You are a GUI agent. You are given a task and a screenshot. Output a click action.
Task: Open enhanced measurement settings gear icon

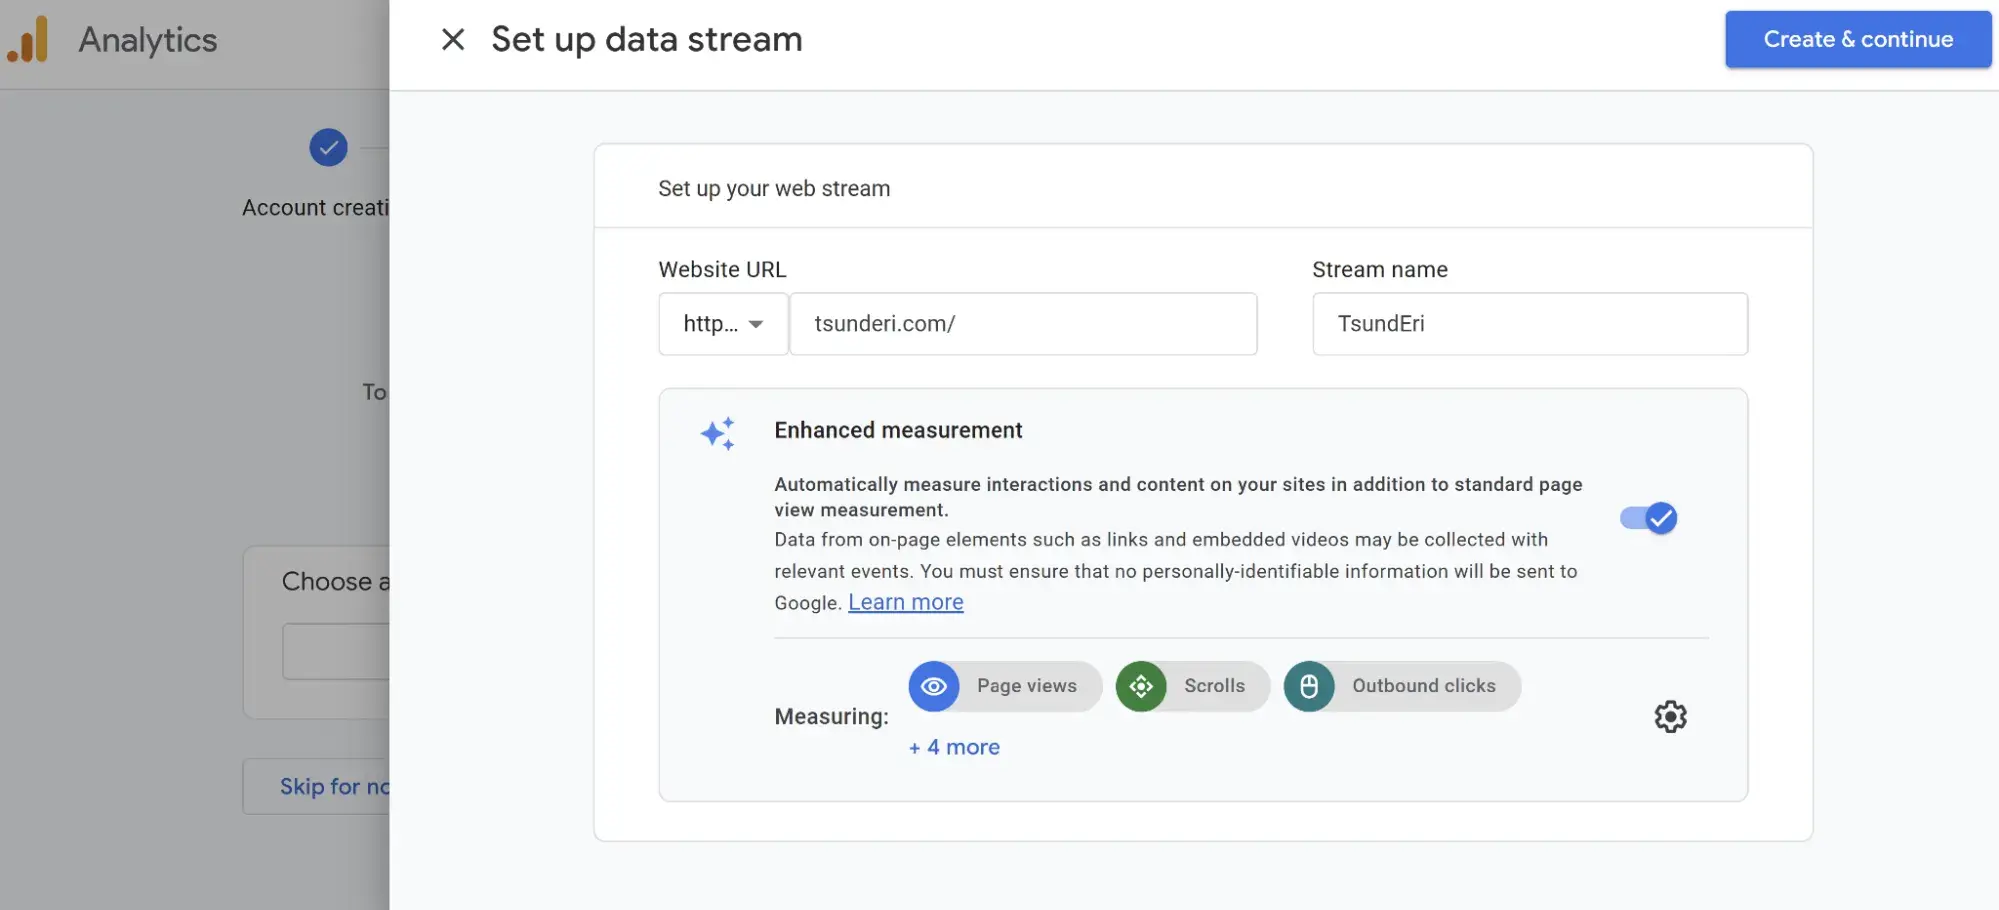(x=1670, y=716)
